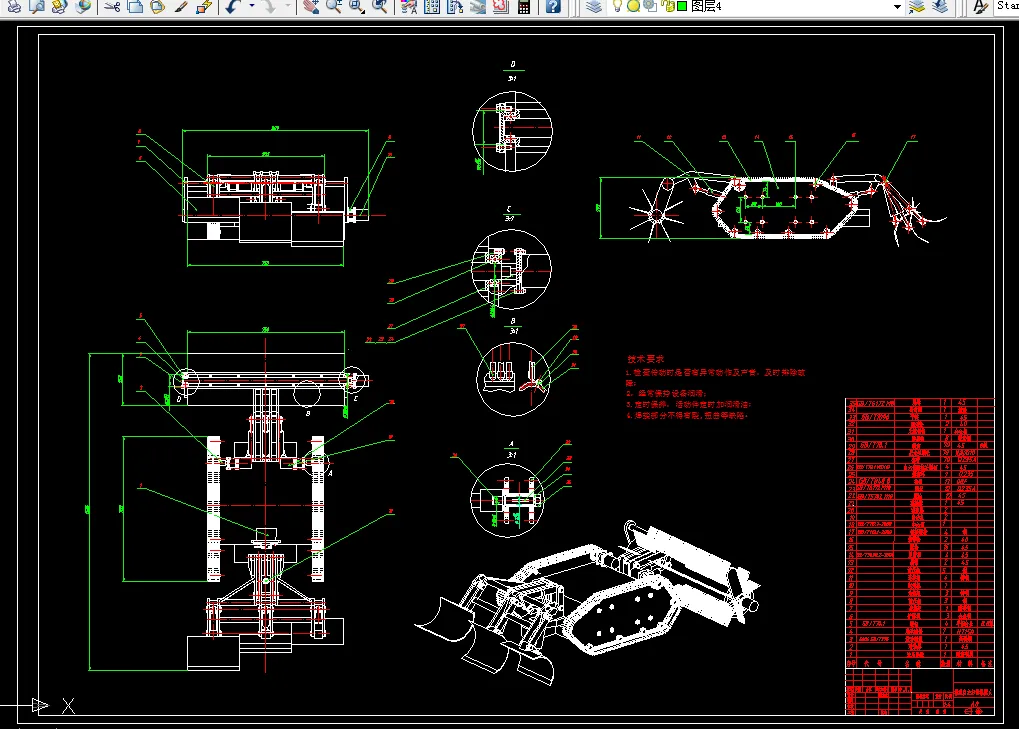This screenshot has width=1019, height=729.
Task: Open the Quick Calculator
Action: 523,6
